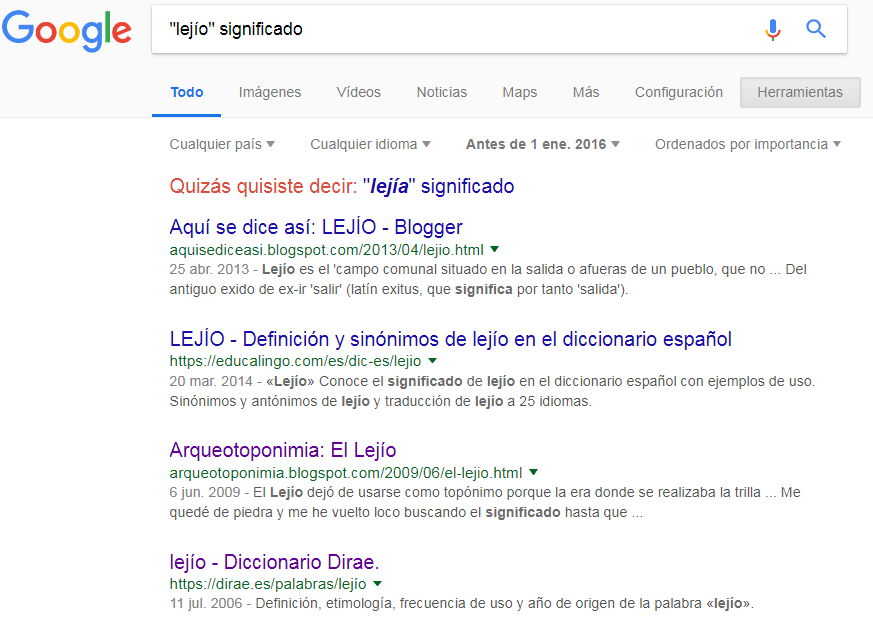Screen dimensions: 873x626
Task: Expand arrow next to educalingo.com URL
Action: (432, 361)
